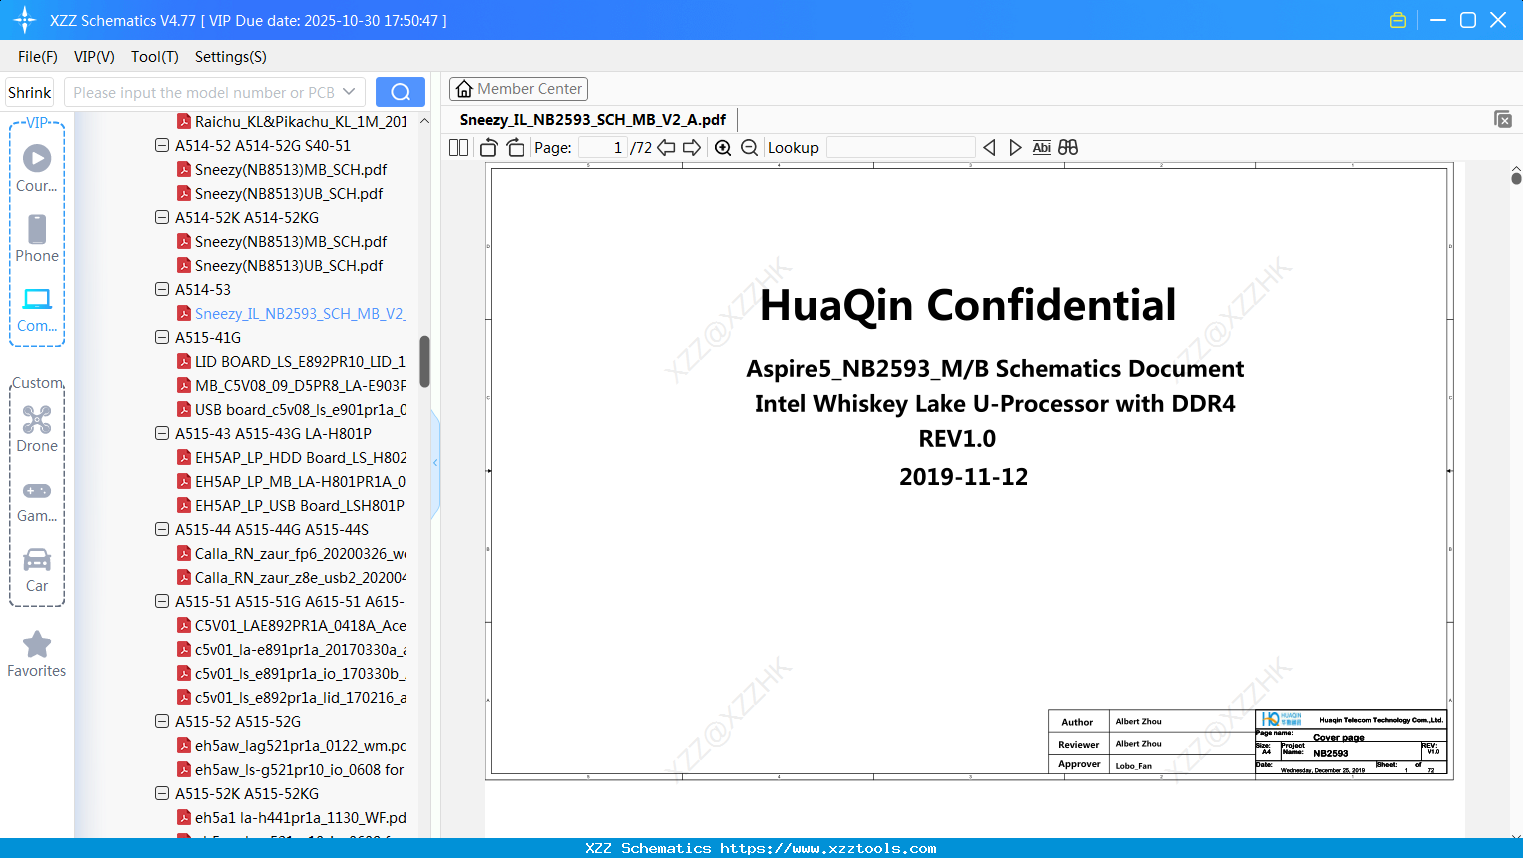The image size is (1523, 858).
Task: Collapse the A515-52K A515-52KG group
Action: click(162, 793)
